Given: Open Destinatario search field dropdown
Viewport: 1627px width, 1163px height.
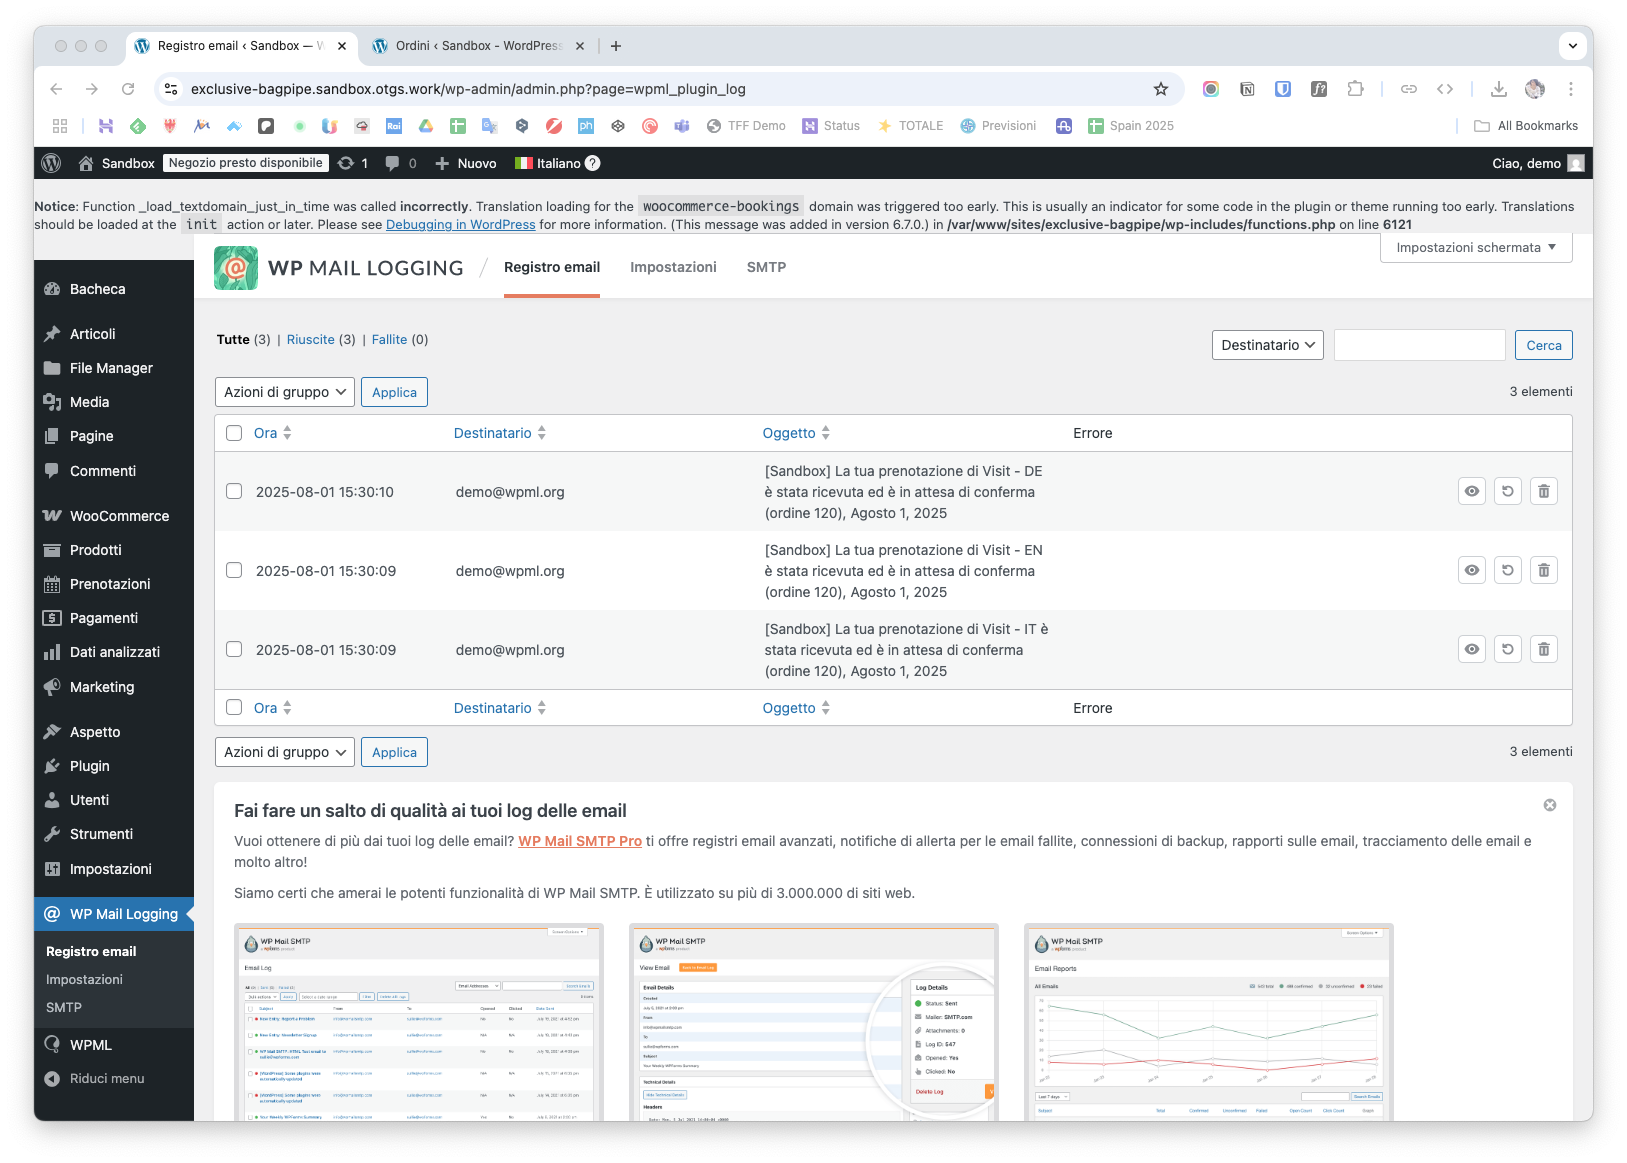Looking at the screenshot, I should (1268, 345).
